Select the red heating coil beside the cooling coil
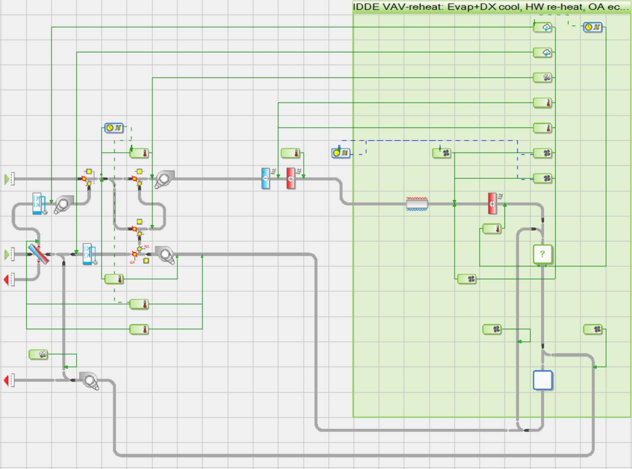The height and width of the screenshot is (469, 632). click(291, 178)
